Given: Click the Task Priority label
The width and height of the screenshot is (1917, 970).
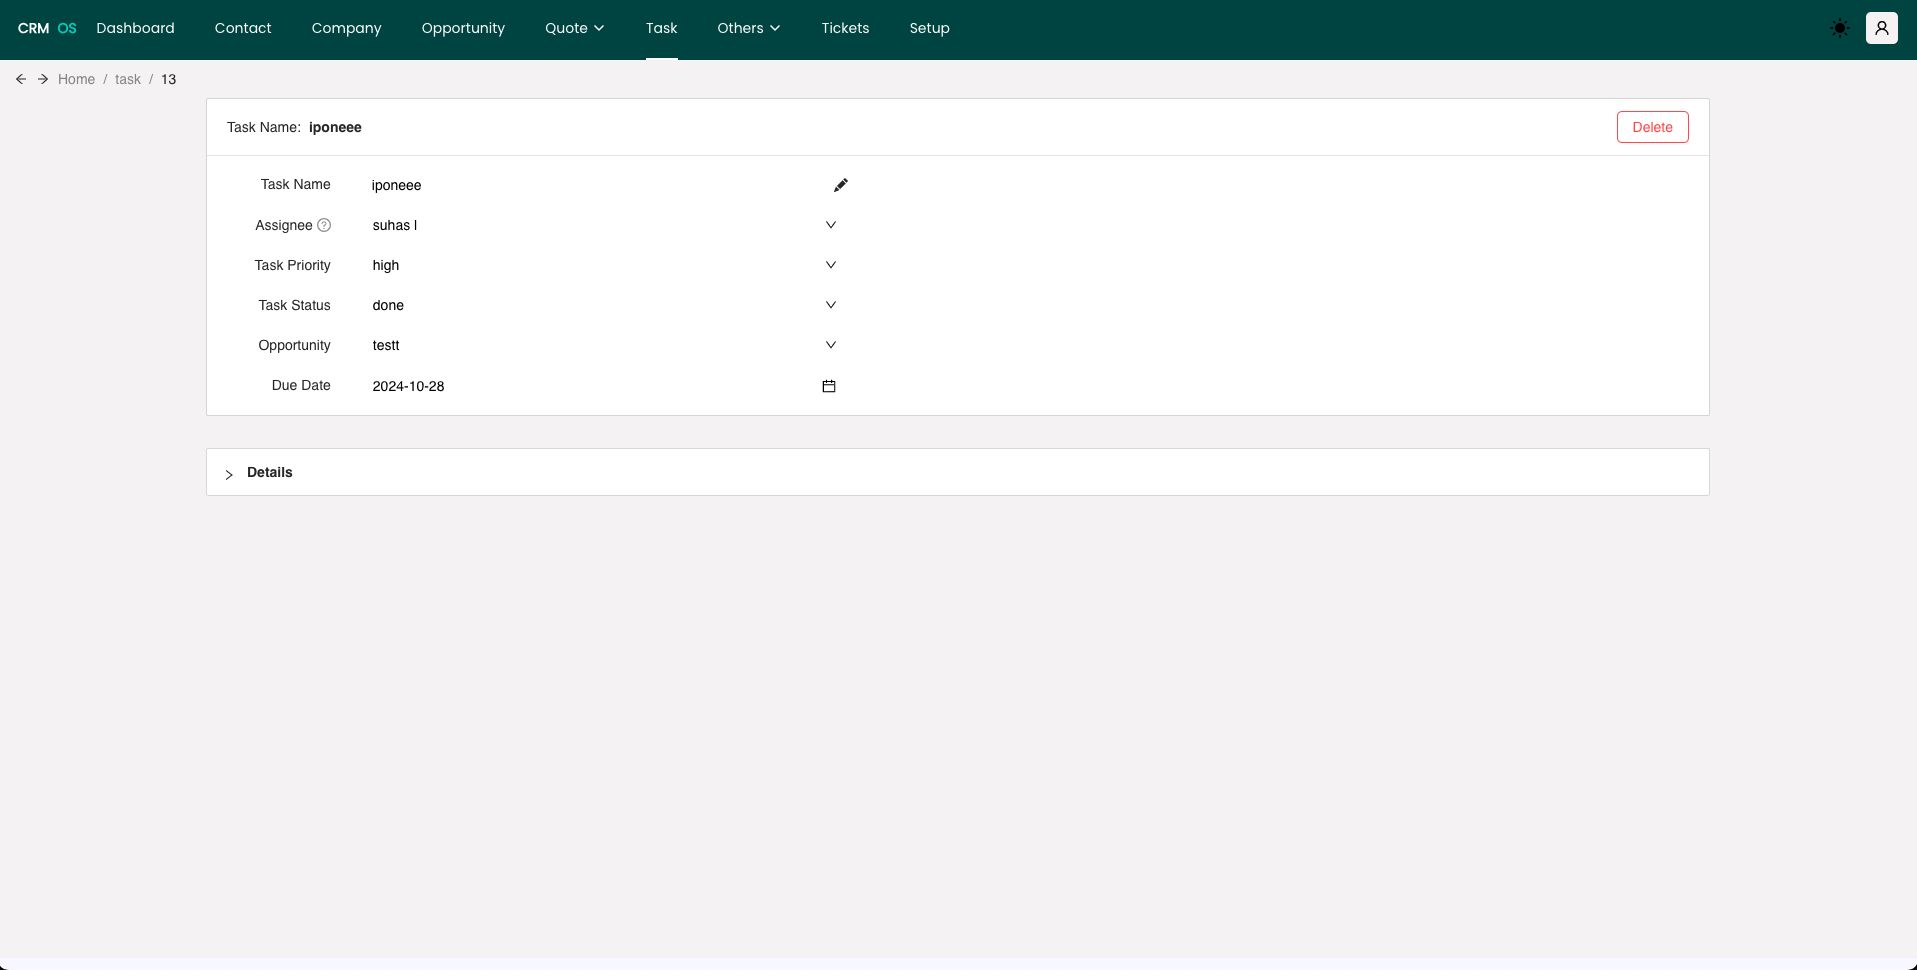Looking at the screenshot, I should [x=292, y=265].
